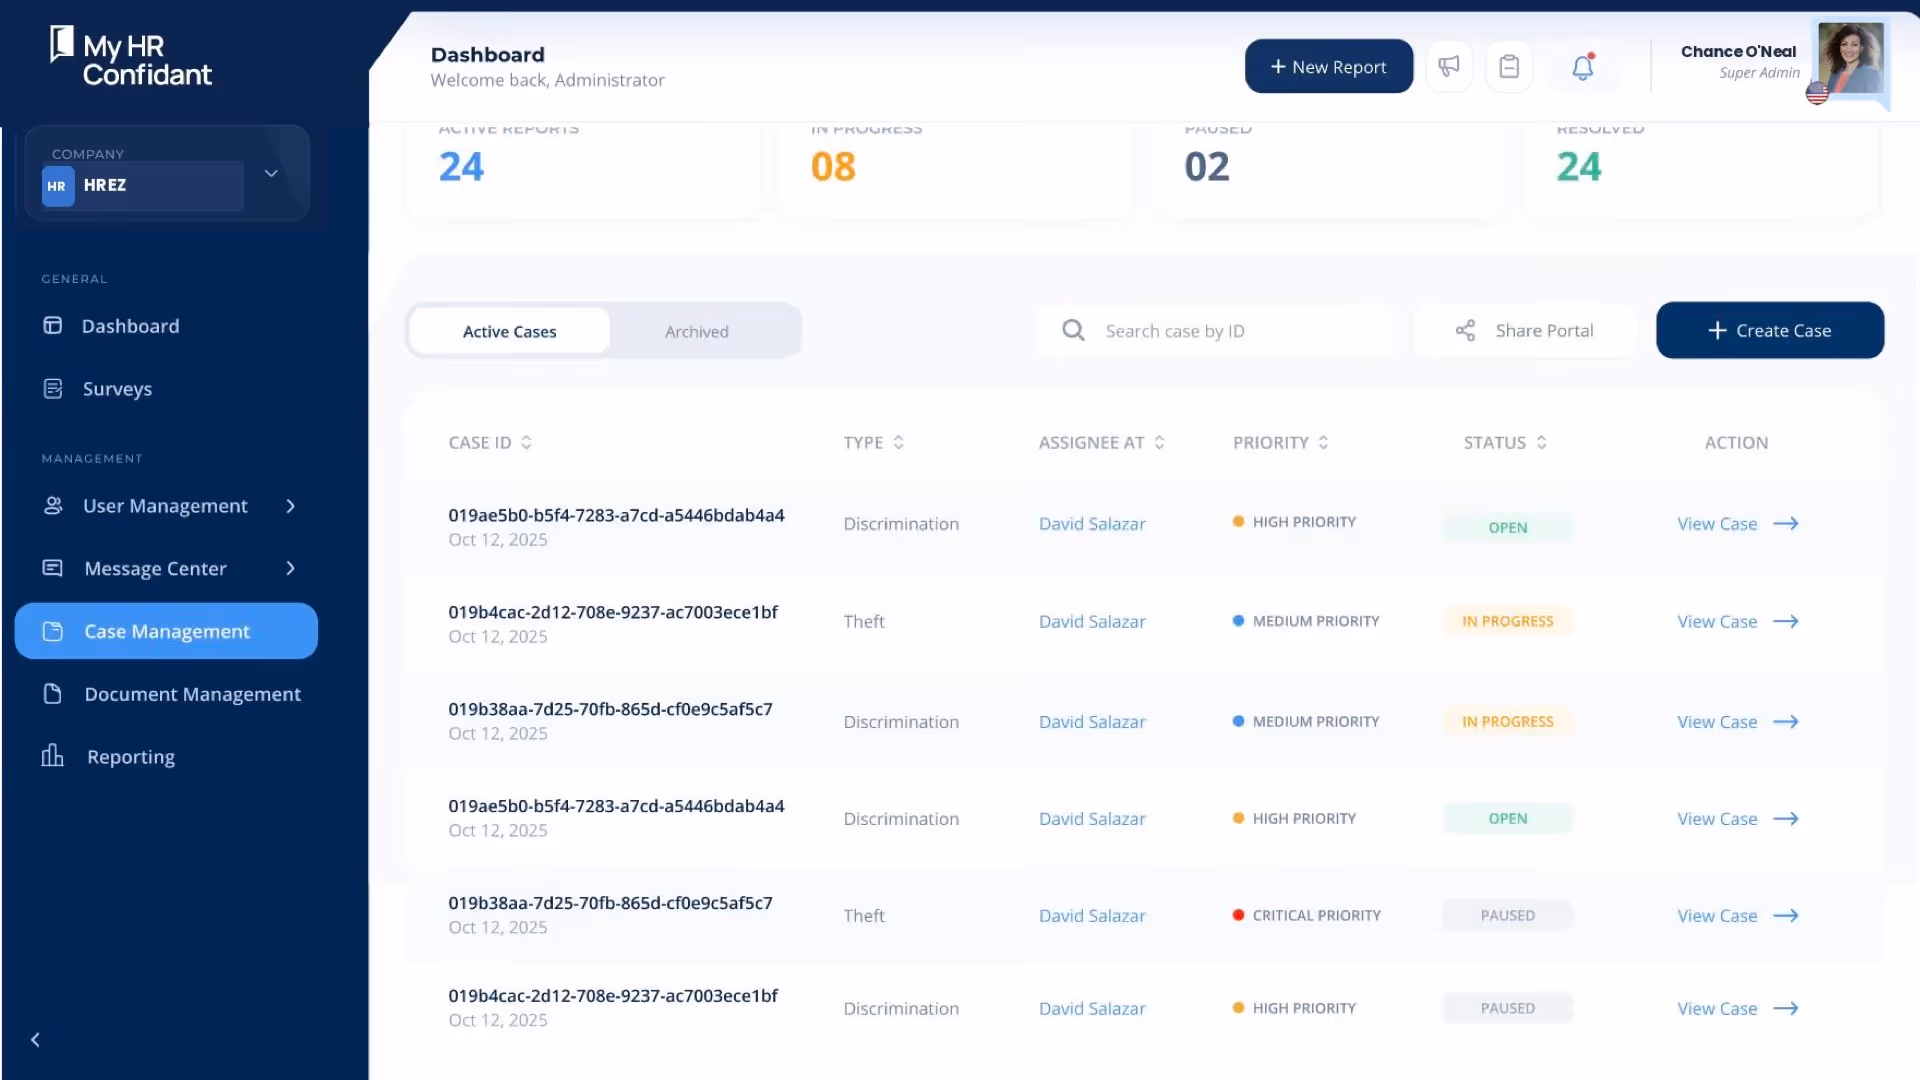Screen dimensions: 1920x1080
Task: Click the Reporting bar chart icon
Action: (x=52, y=756)
